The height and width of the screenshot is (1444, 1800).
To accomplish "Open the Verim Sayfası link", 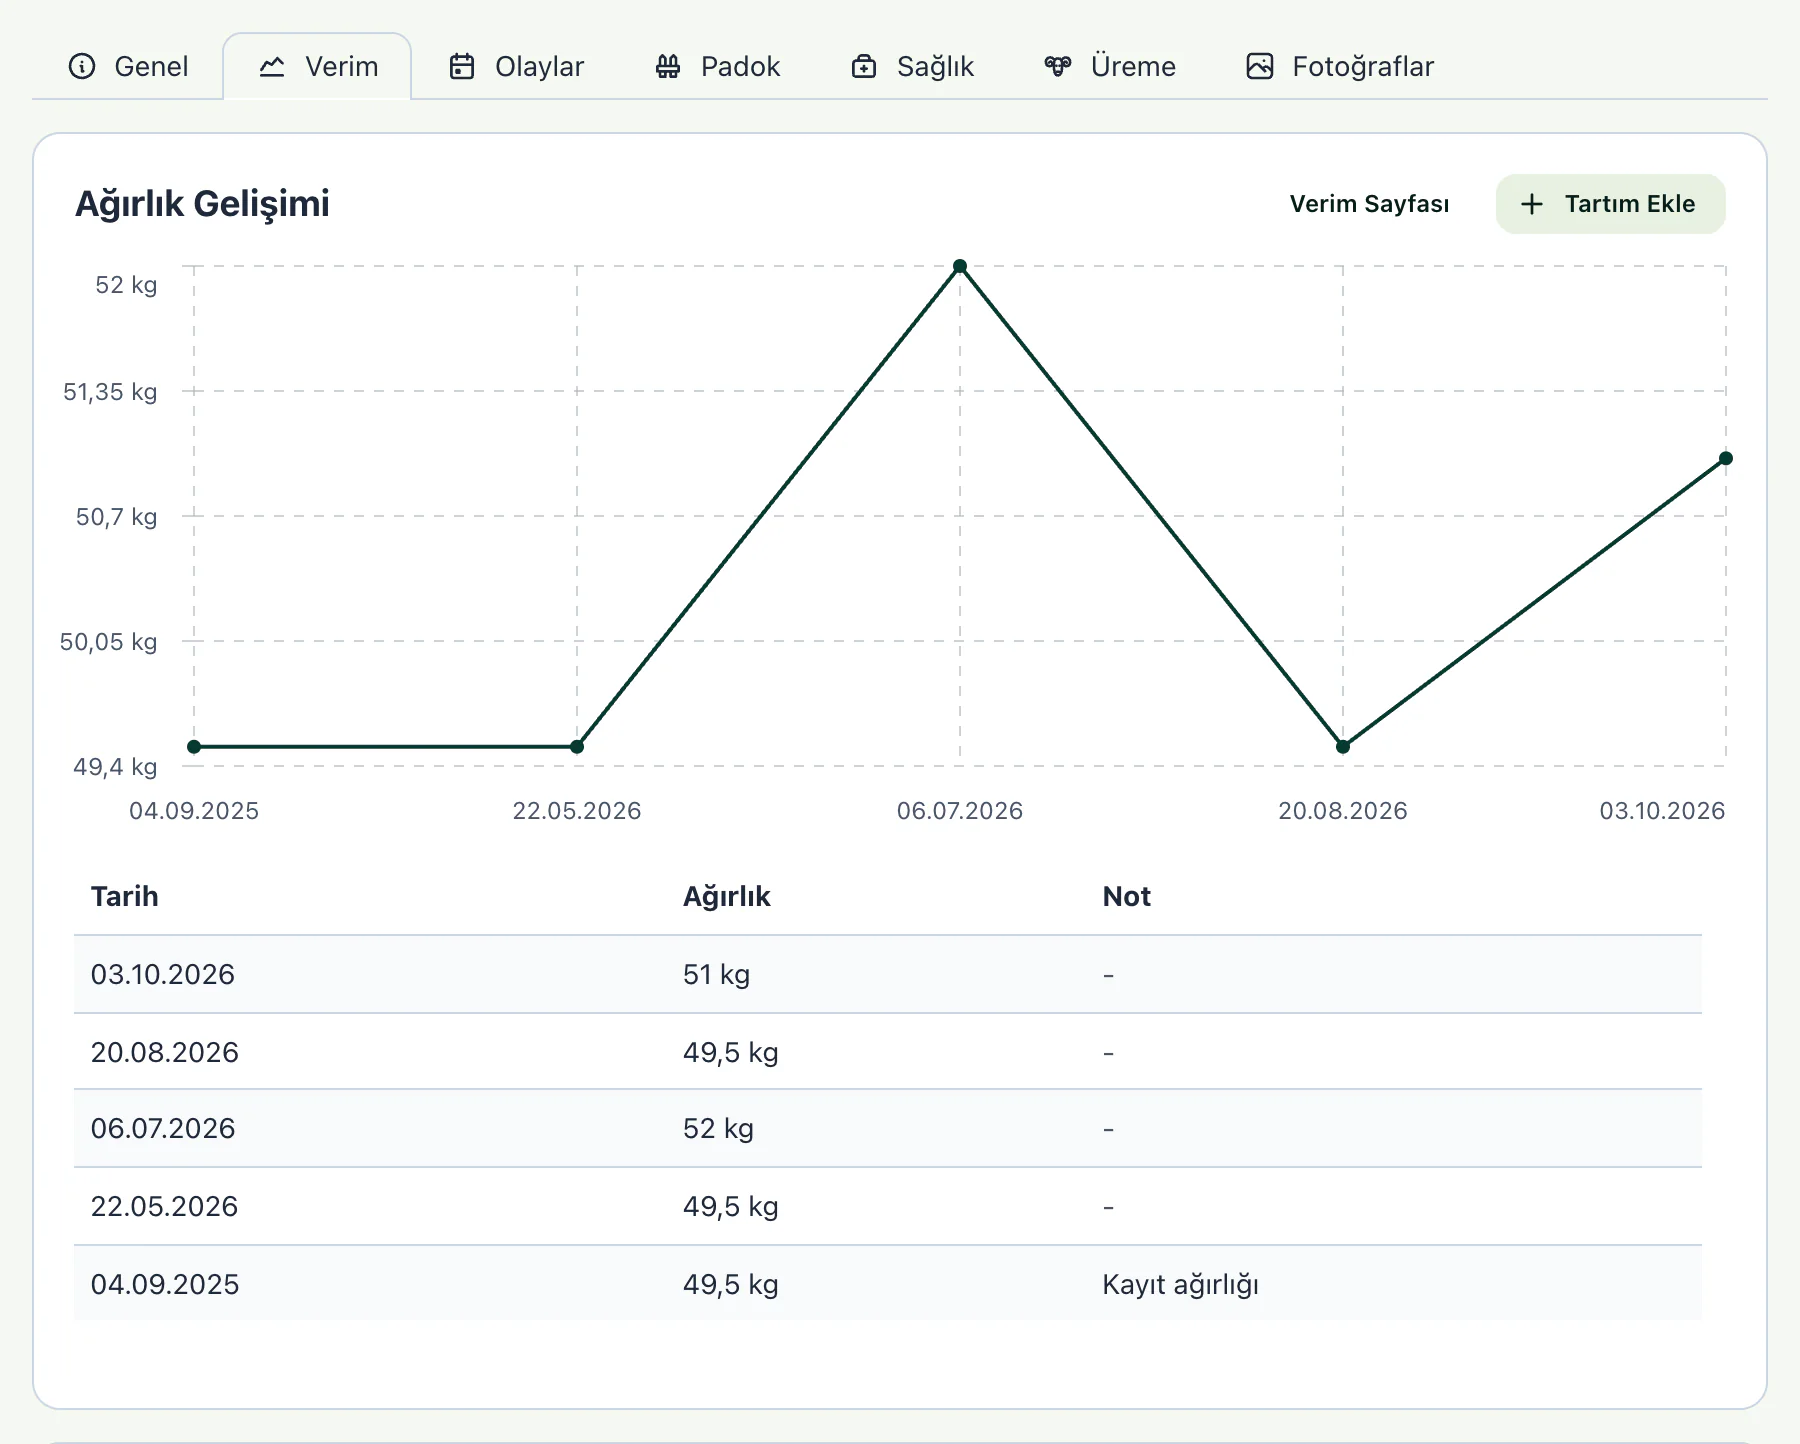I will point(1369,204).
